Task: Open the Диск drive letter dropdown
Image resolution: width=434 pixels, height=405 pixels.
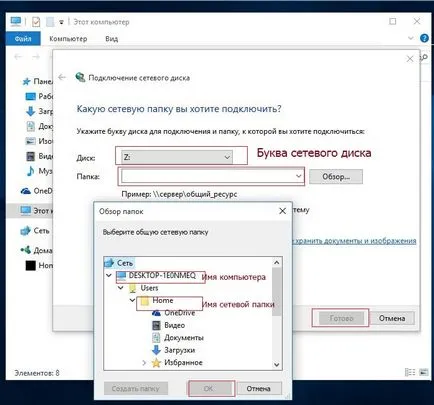Action: click(x=177, y=157)
